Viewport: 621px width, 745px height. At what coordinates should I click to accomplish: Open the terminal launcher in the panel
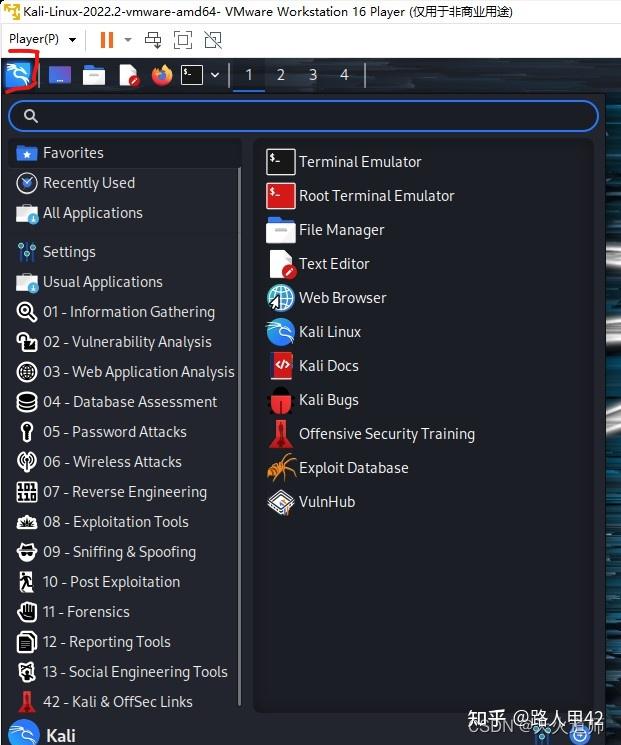[x=192, y=75]
